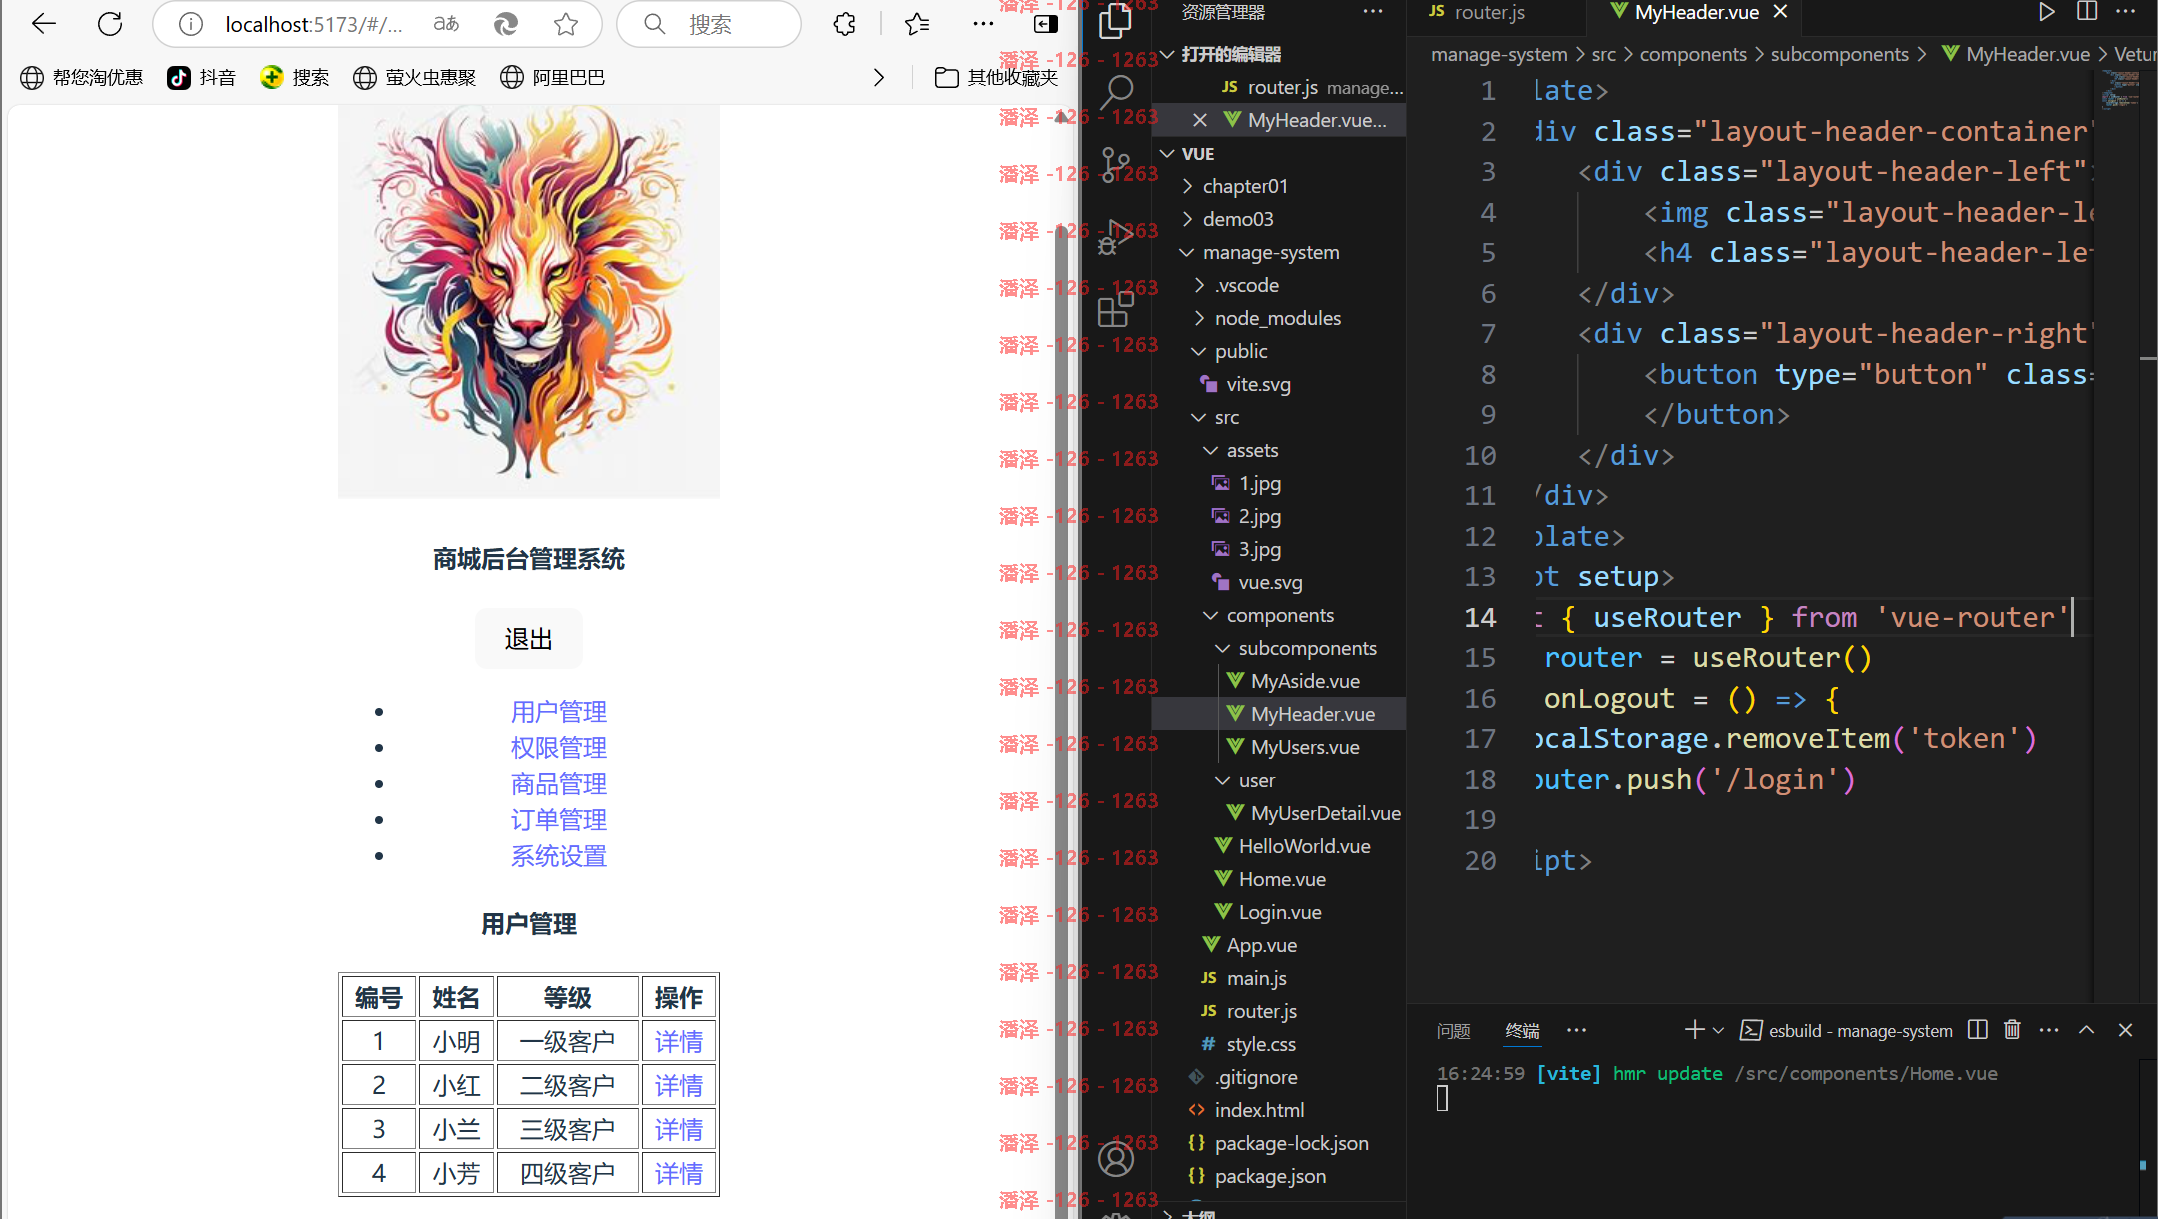The height and width of the screenshot is (1219, 2158).
Task: Click the 退出 logout button
Action: [528, 639]
